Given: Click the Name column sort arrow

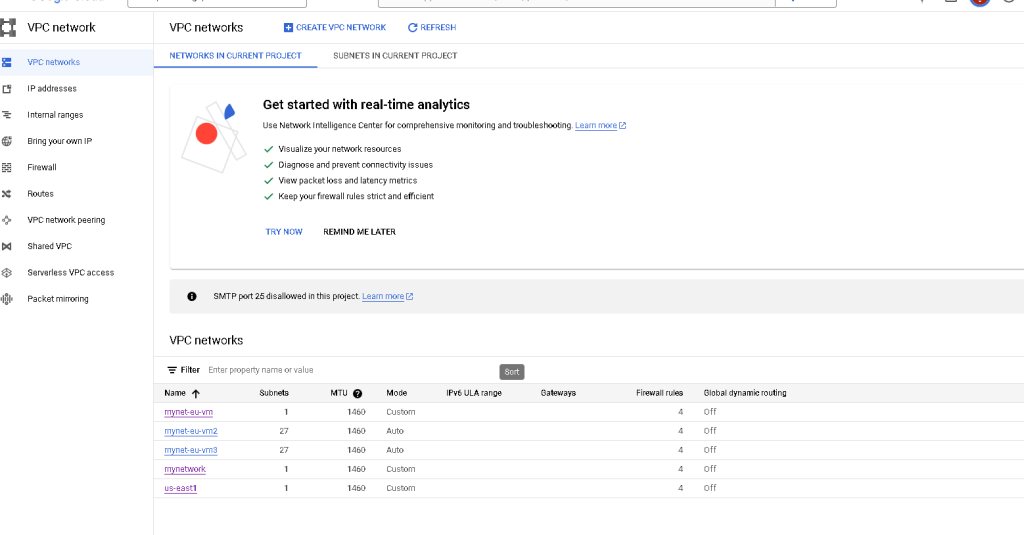Looking at the screenshot, I should coord(195,393).
